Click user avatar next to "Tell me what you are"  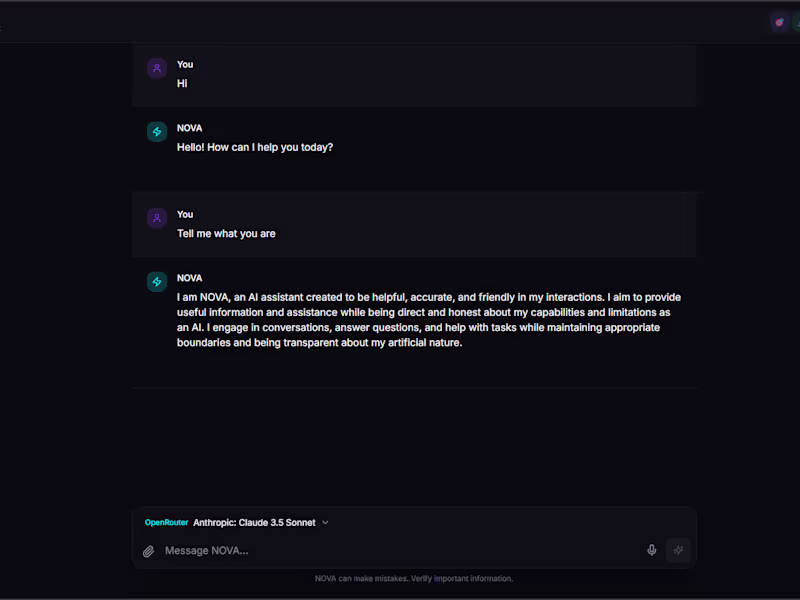tap(157, 218)
